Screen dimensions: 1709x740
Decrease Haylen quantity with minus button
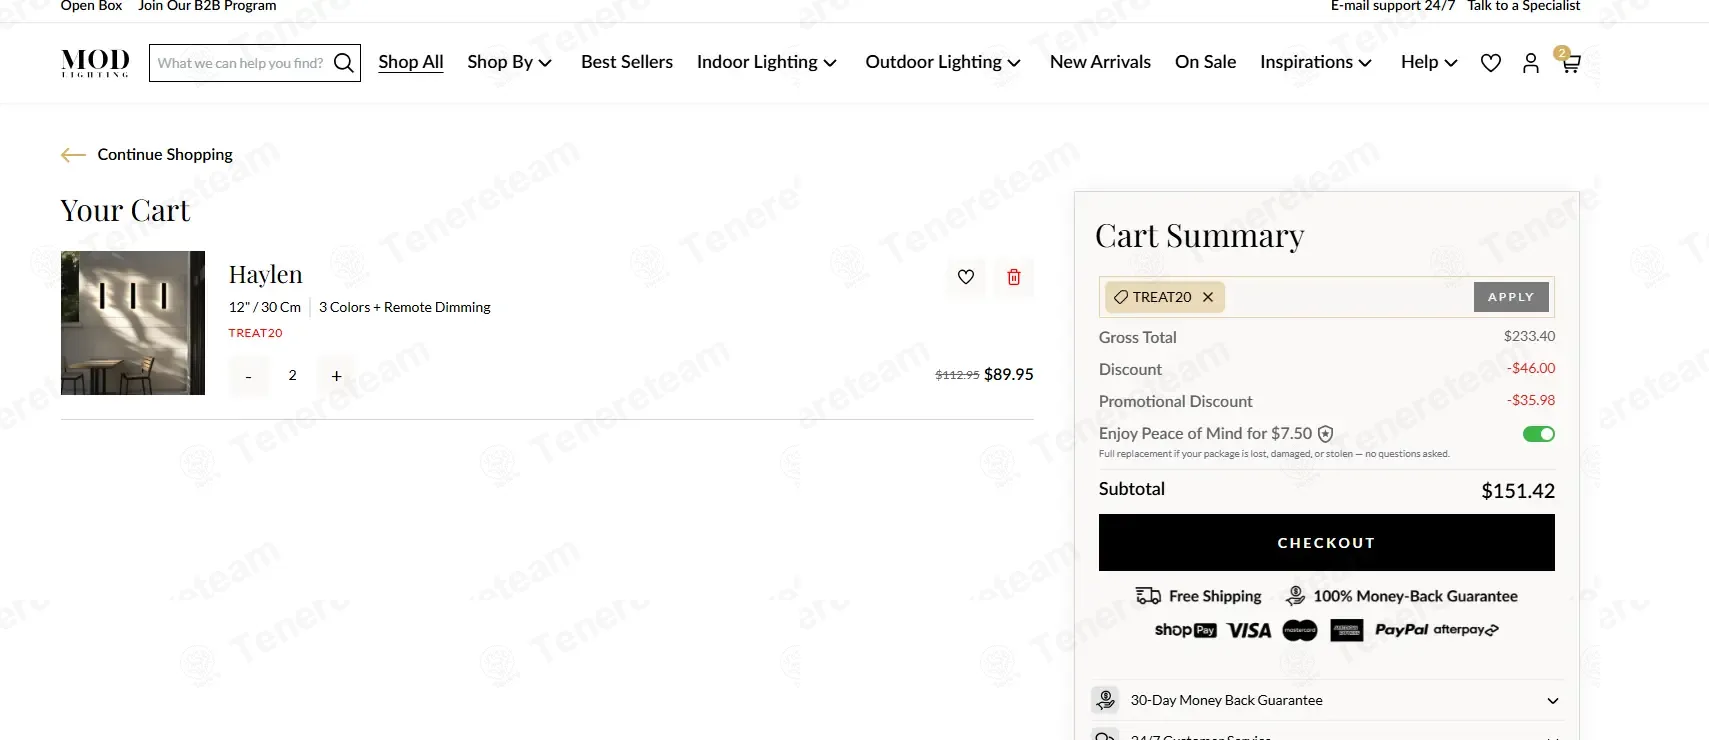pos(249,376)
